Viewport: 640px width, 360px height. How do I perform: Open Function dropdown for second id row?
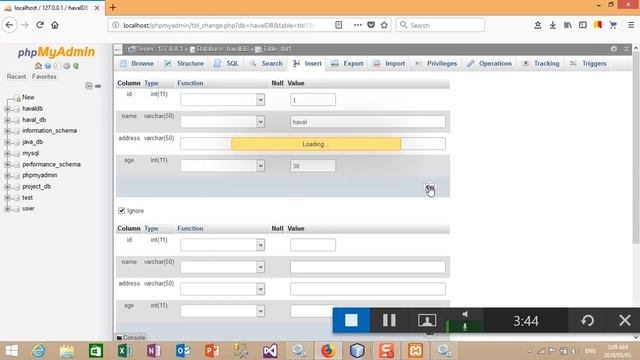(222, 245)
